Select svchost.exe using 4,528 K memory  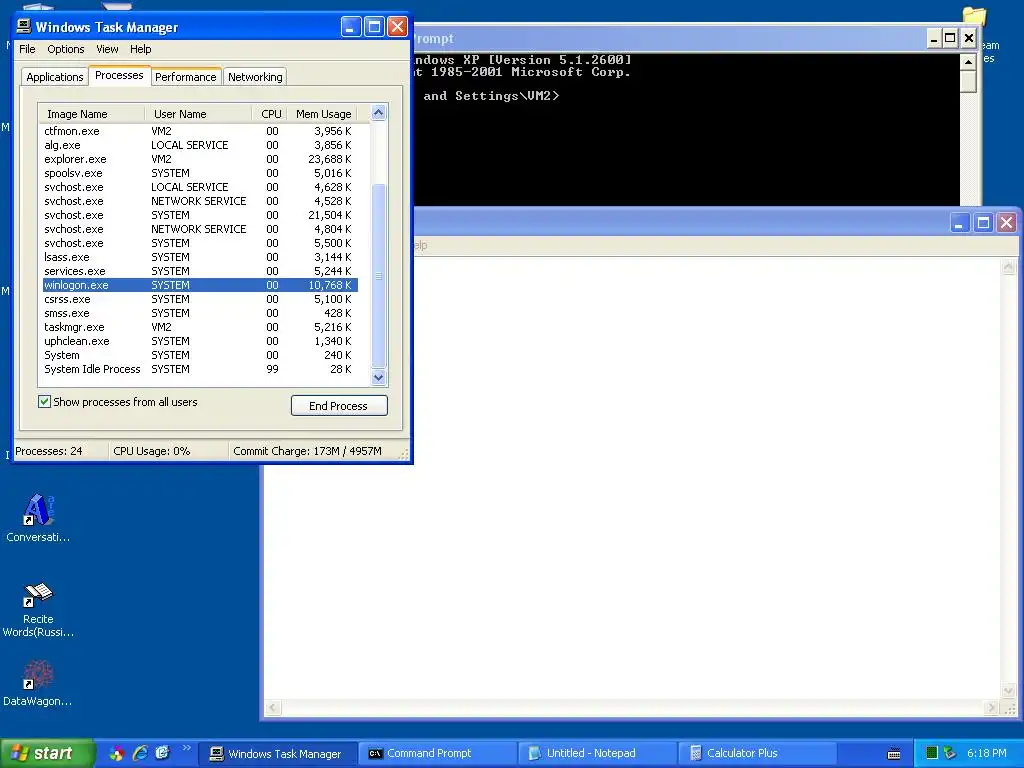200,201
